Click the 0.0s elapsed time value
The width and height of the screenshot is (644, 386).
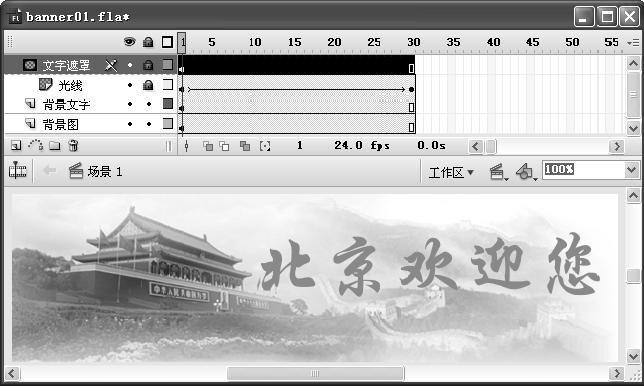pyautogui.click(x=431, y=145)
